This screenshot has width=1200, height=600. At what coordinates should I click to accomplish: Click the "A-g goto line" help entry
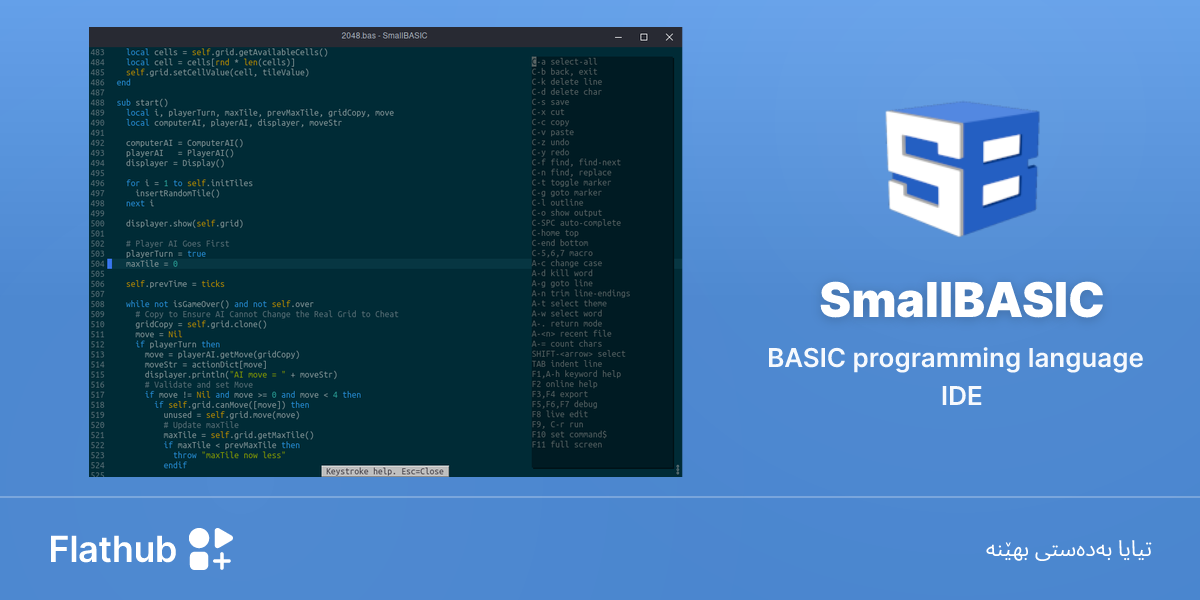562,283
